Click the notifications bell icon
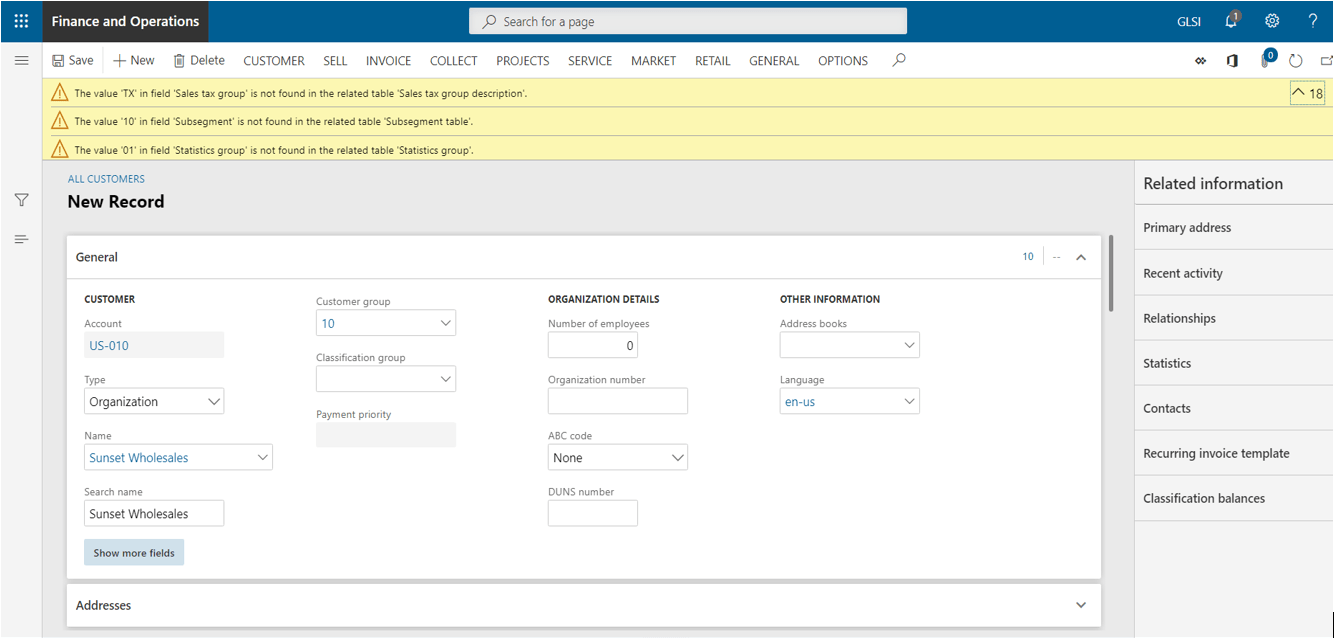Screen dimensions: 1334x638 tap(1232, 21)
